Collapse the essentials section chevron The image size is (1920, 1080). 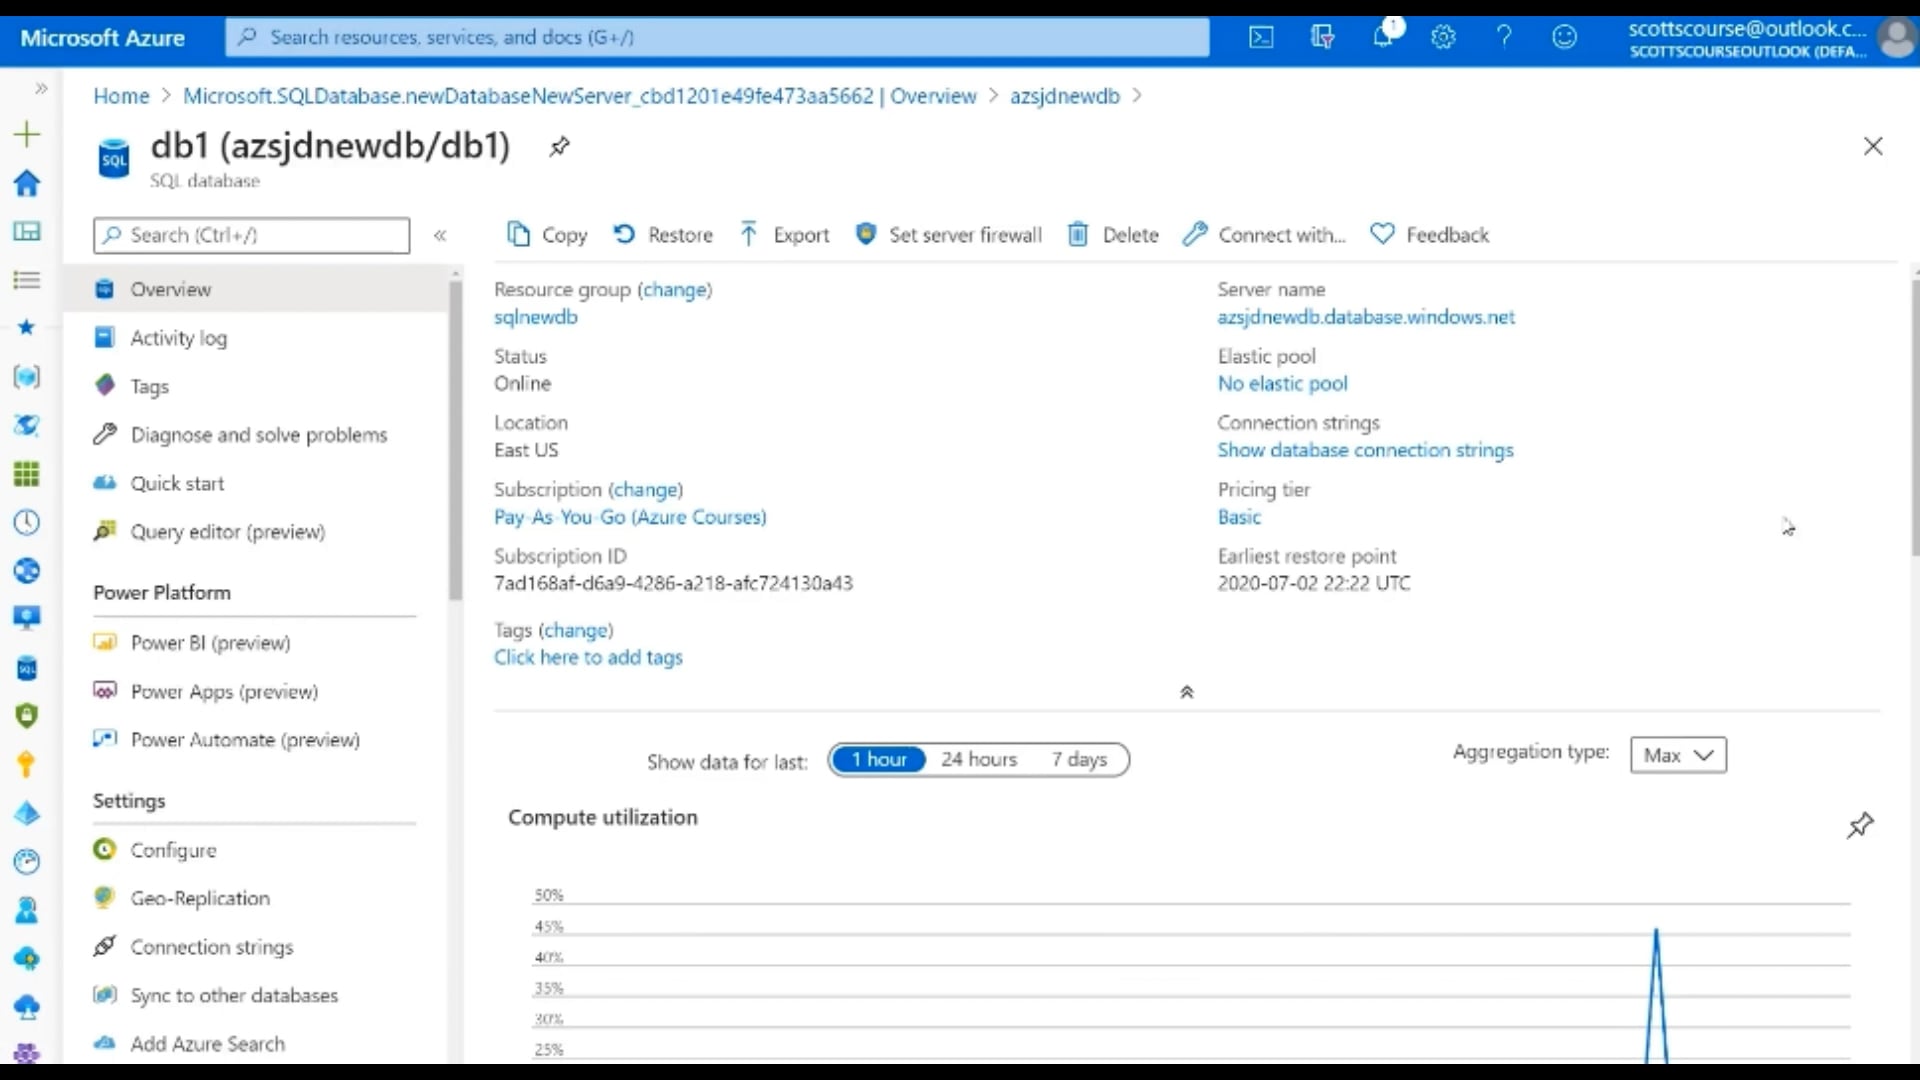(1187, 692)
